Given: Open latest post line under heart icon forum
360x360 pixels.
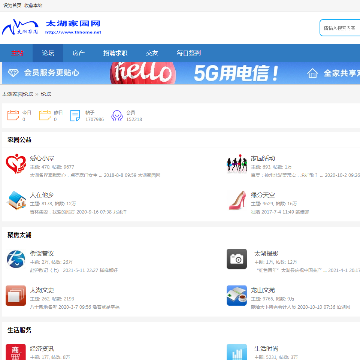Looking at the screenshot, I should click(95, 175).
